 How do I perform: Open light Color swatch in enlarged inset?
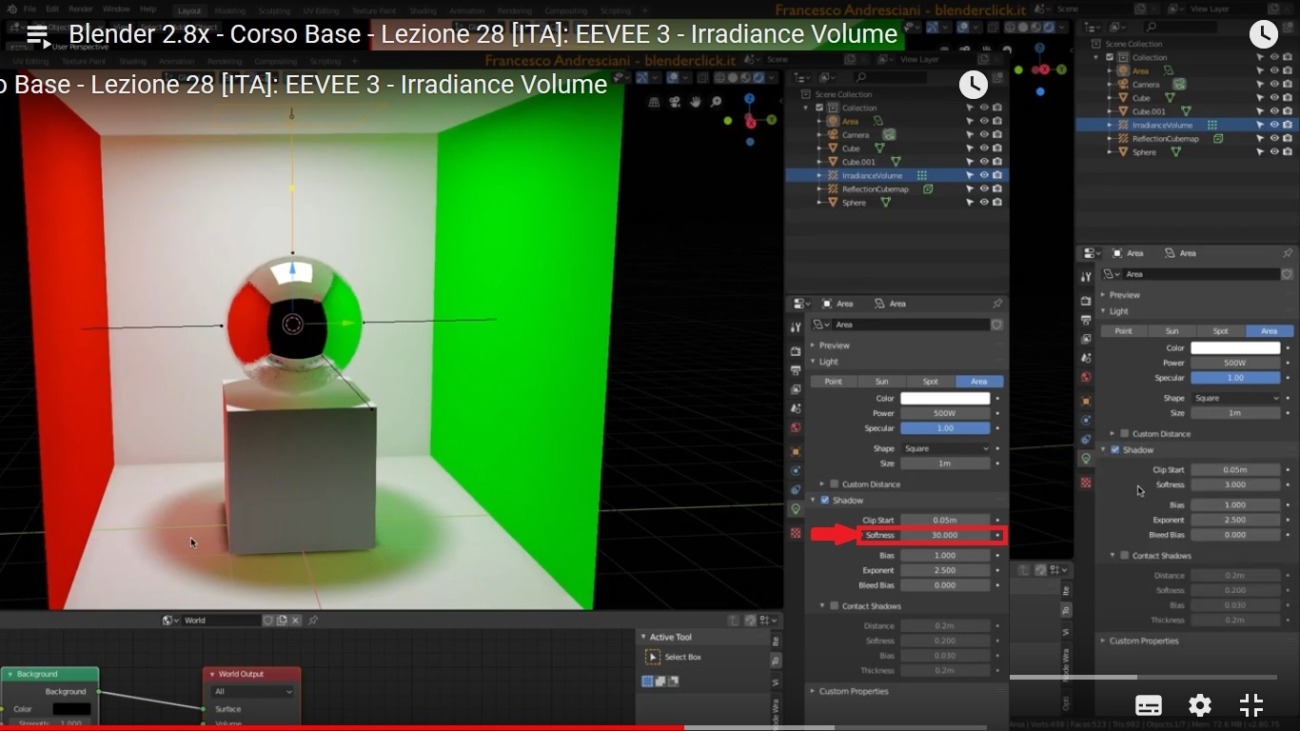[x=945, y=398]
